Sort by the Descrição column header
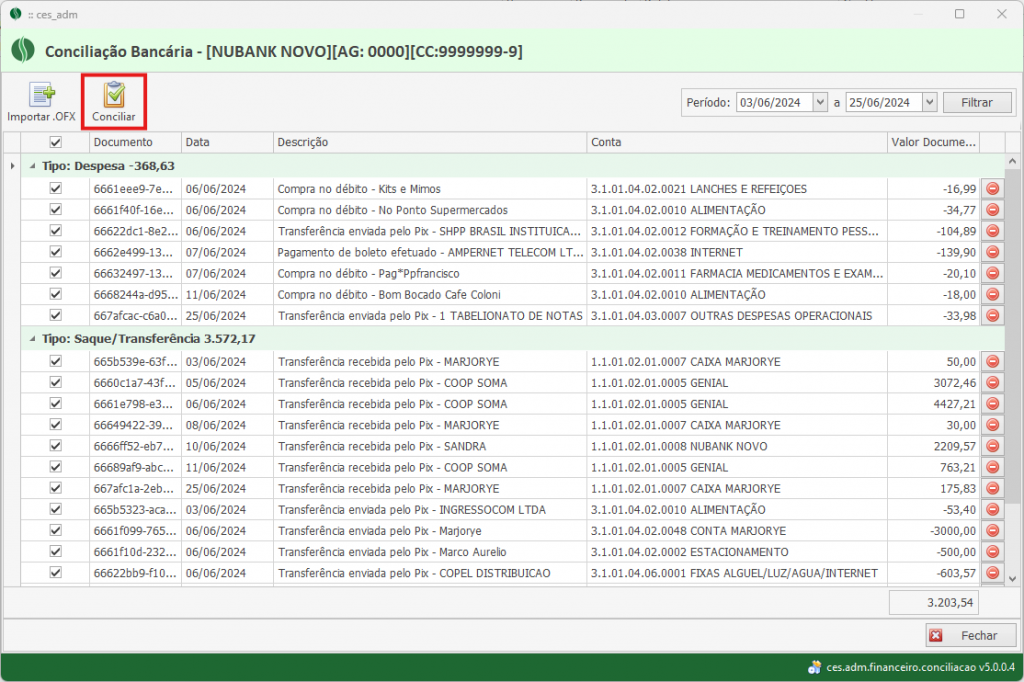Viewport: 1024px width, 682px height. (430, 142)
